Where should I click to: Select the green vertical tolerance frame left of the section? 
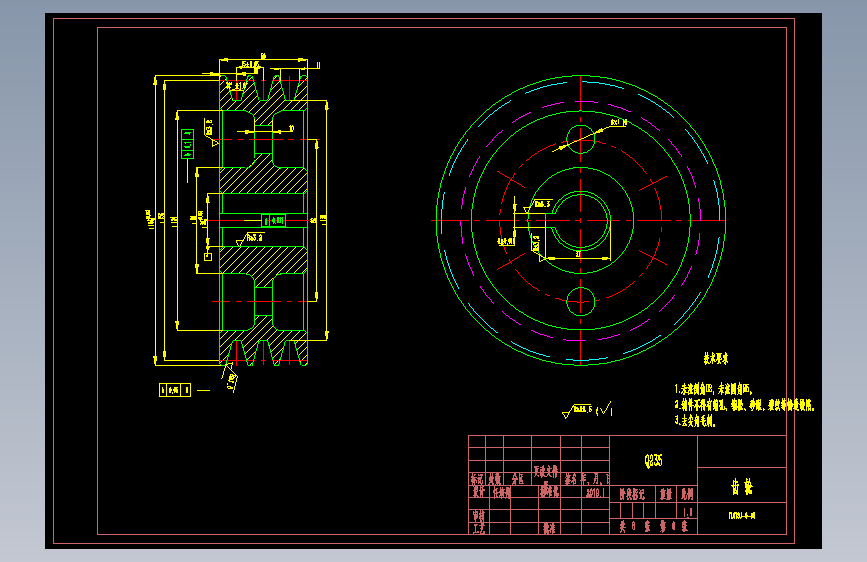coord(187,144)
